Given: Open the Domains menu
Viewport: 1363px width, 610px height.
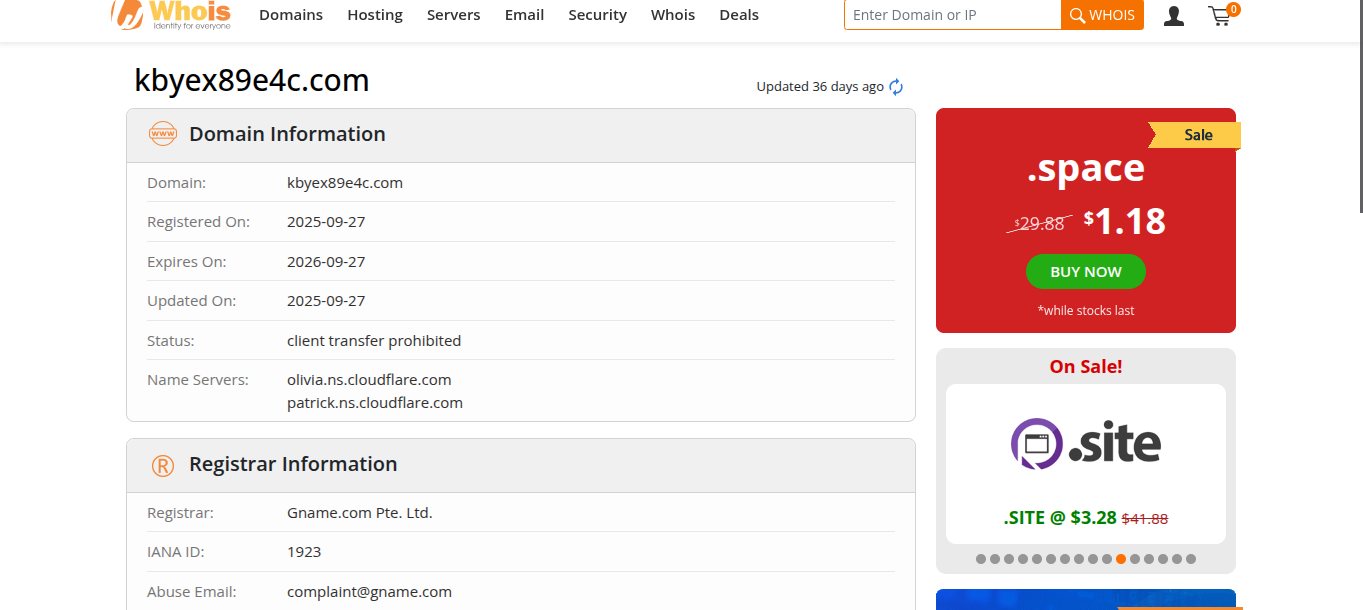Looking at the screenshot, I should (291, 15).
